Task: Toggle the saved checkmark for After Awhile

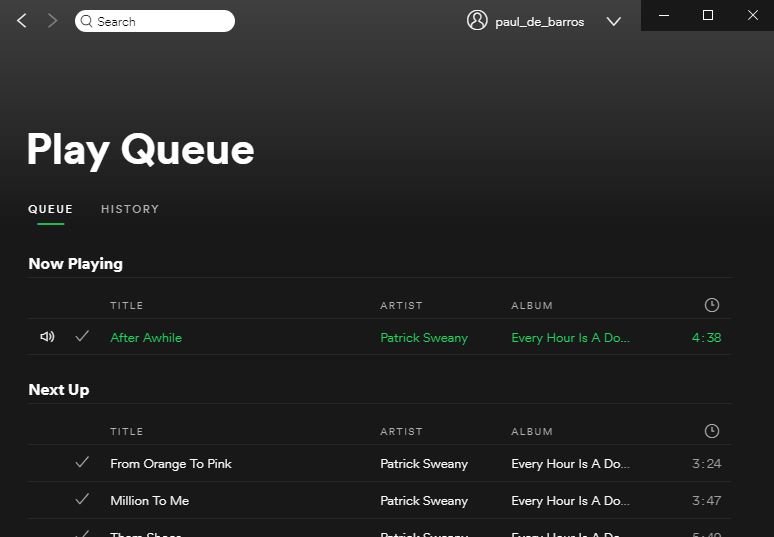Action: pyautogui.click(x=82, y=337)
